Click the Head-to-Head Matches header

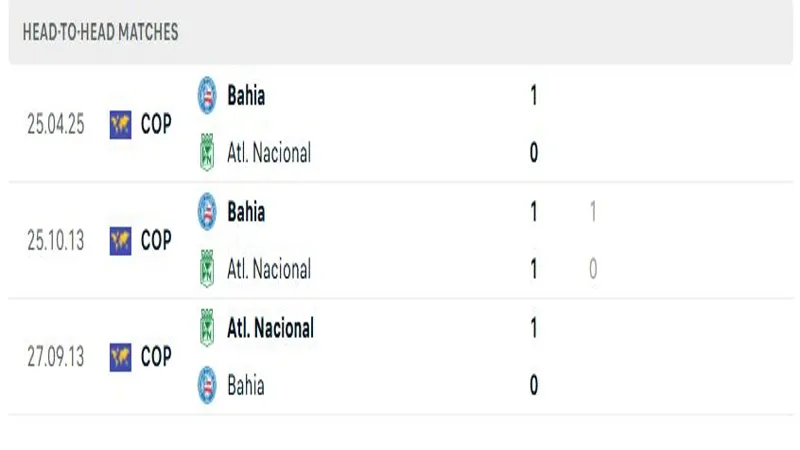[x=100, y=32]
